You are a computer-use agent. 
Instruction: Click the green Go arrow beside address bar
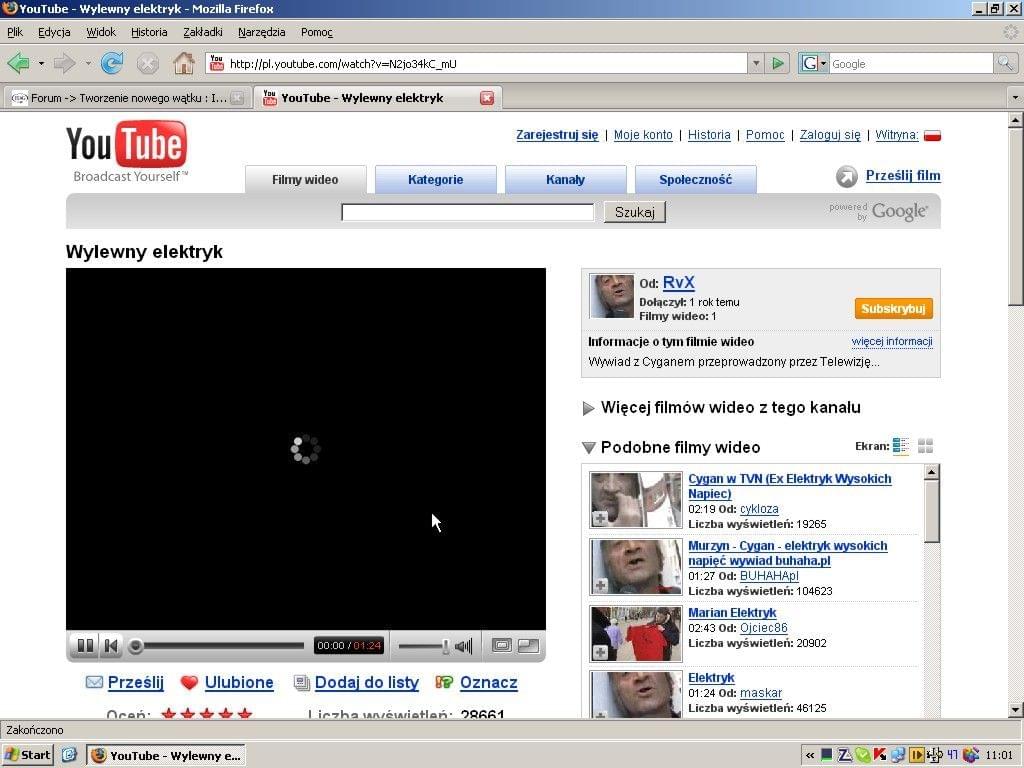(x=777, y=63)
